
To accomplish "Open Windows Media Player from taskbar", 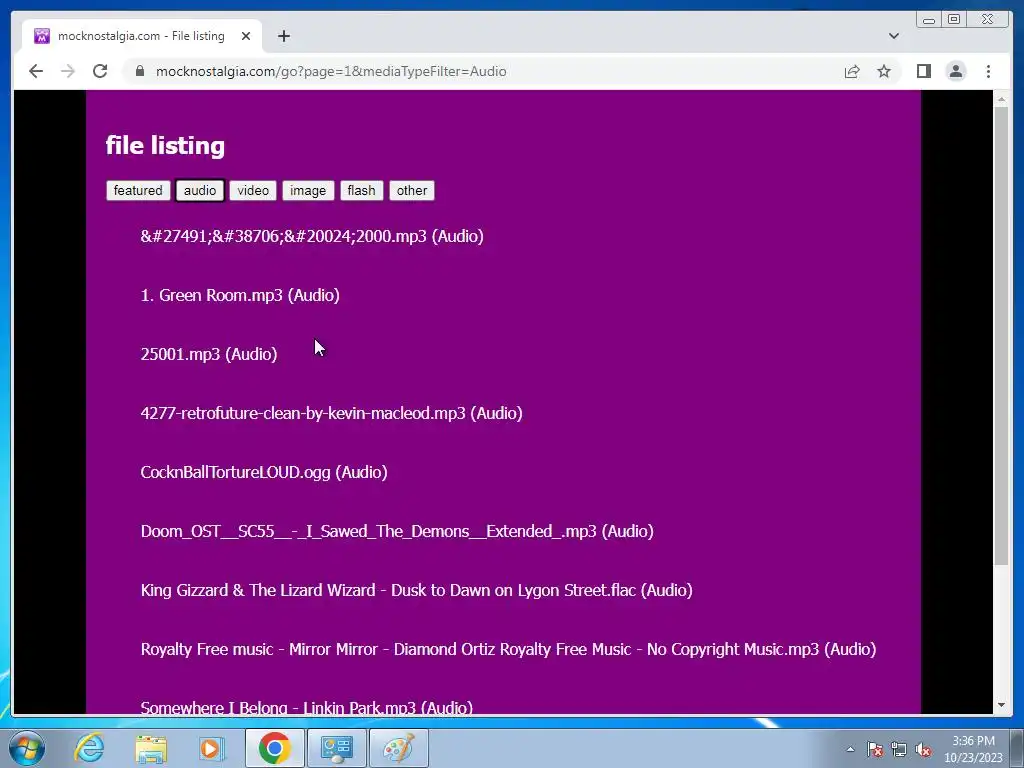I will point(211,748).
